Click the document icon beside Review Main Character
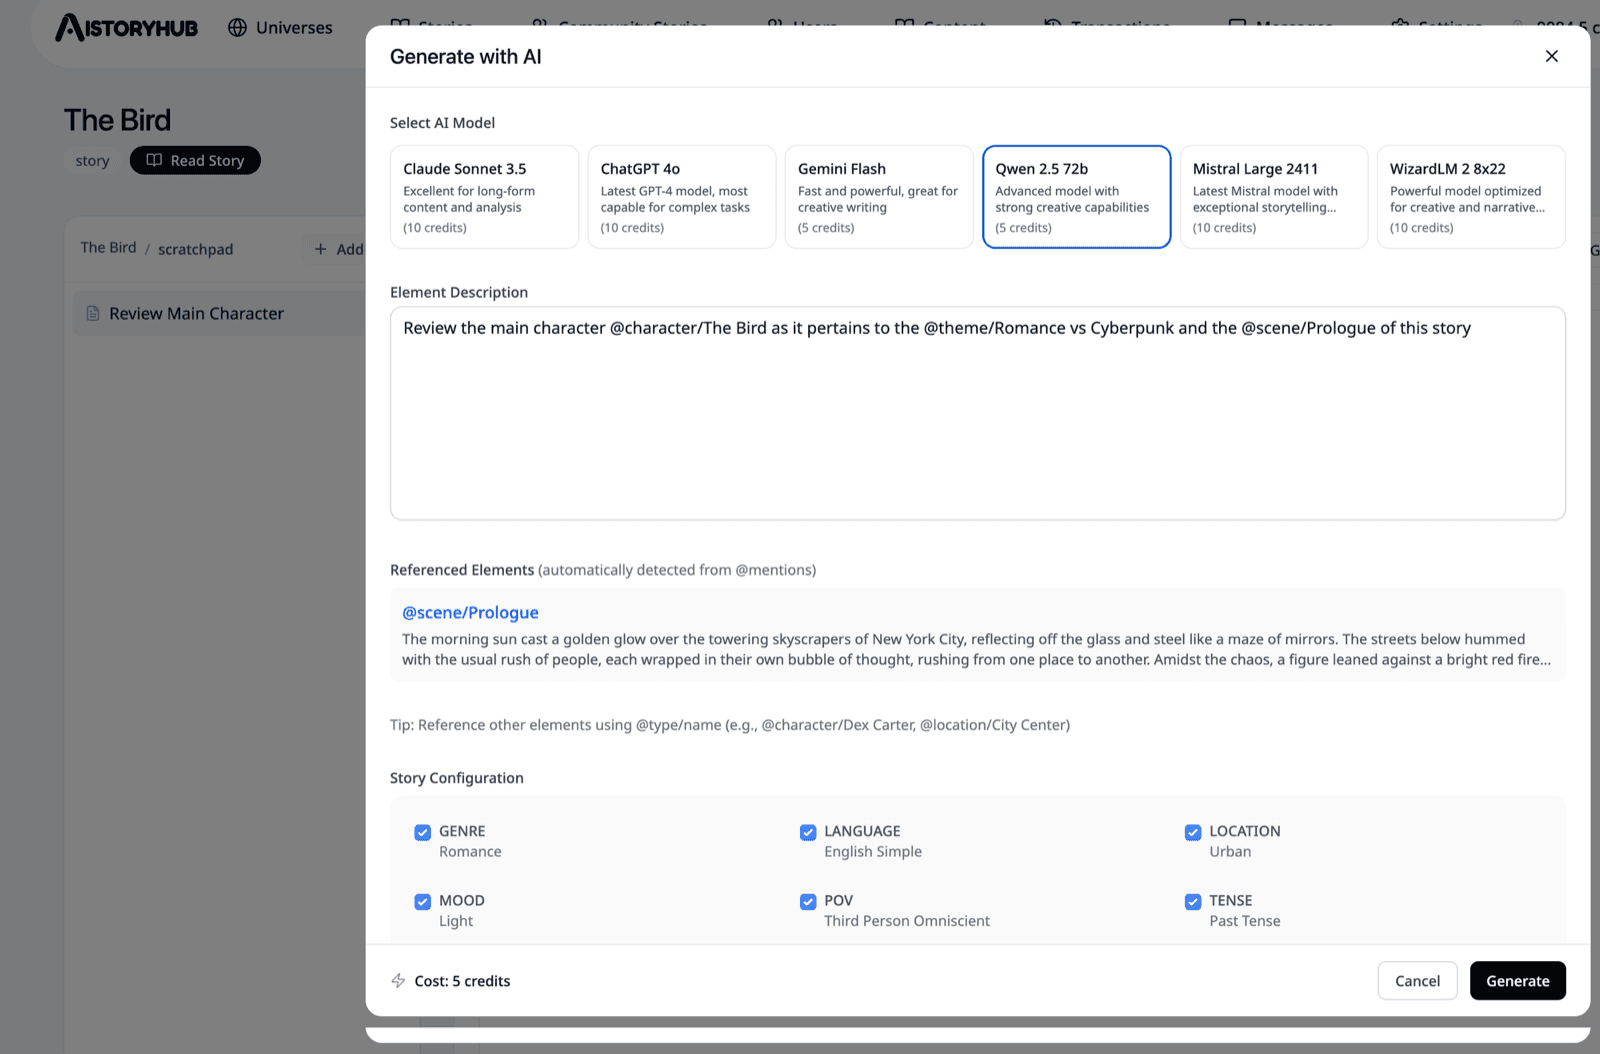Image resolution: width=1600 pixels, height=1054 pixels. (93, 314)
